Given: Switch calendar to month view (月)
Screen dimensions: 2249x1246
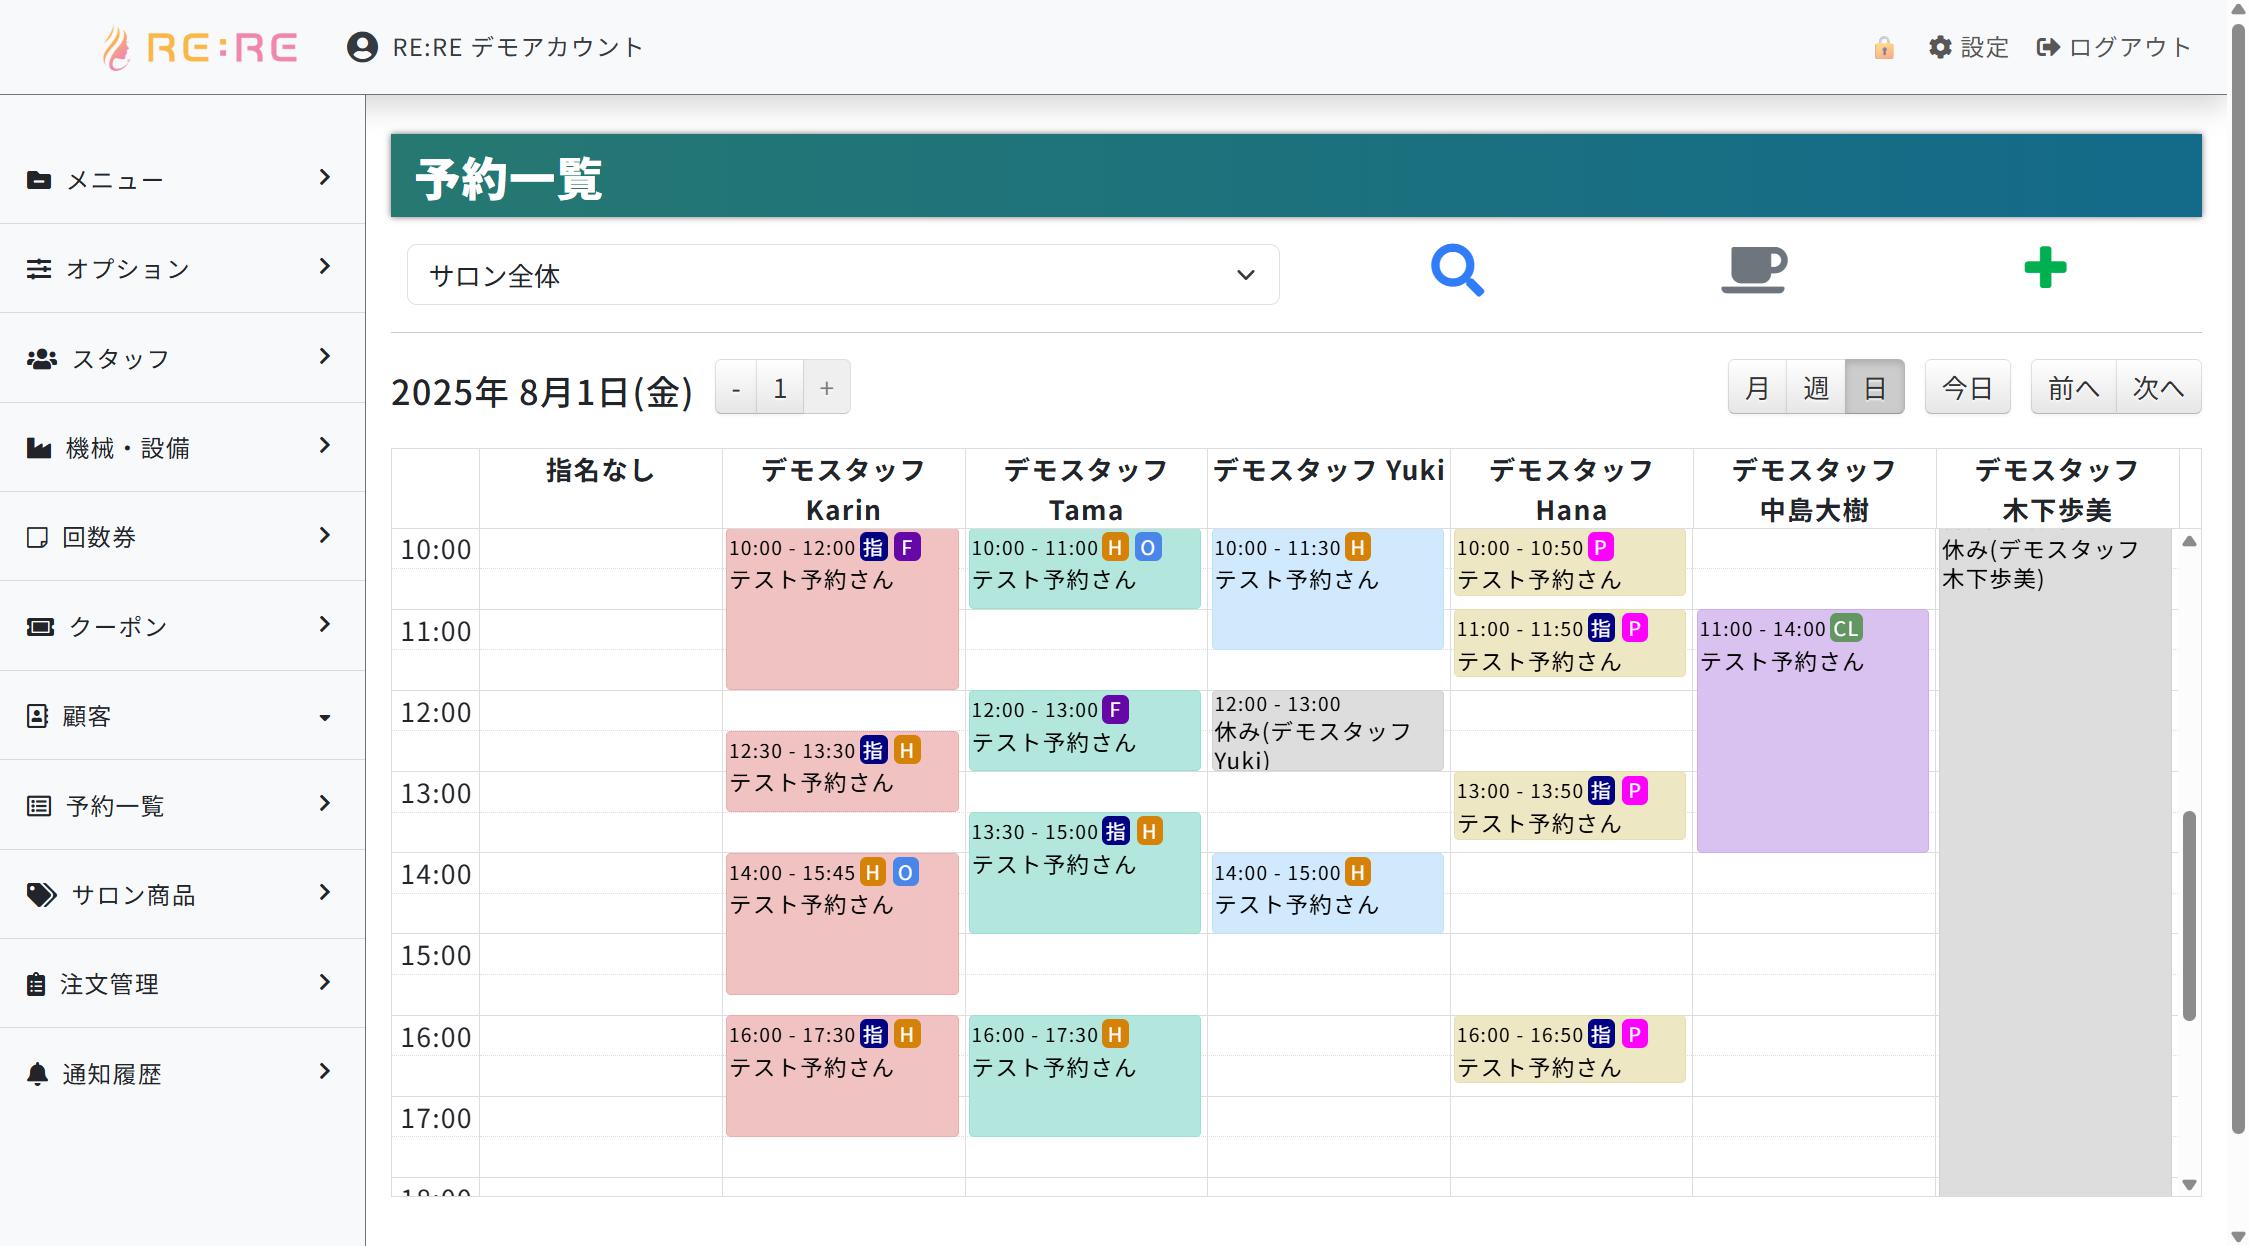Looking at the screenshot, I should tap(1757, 387).
